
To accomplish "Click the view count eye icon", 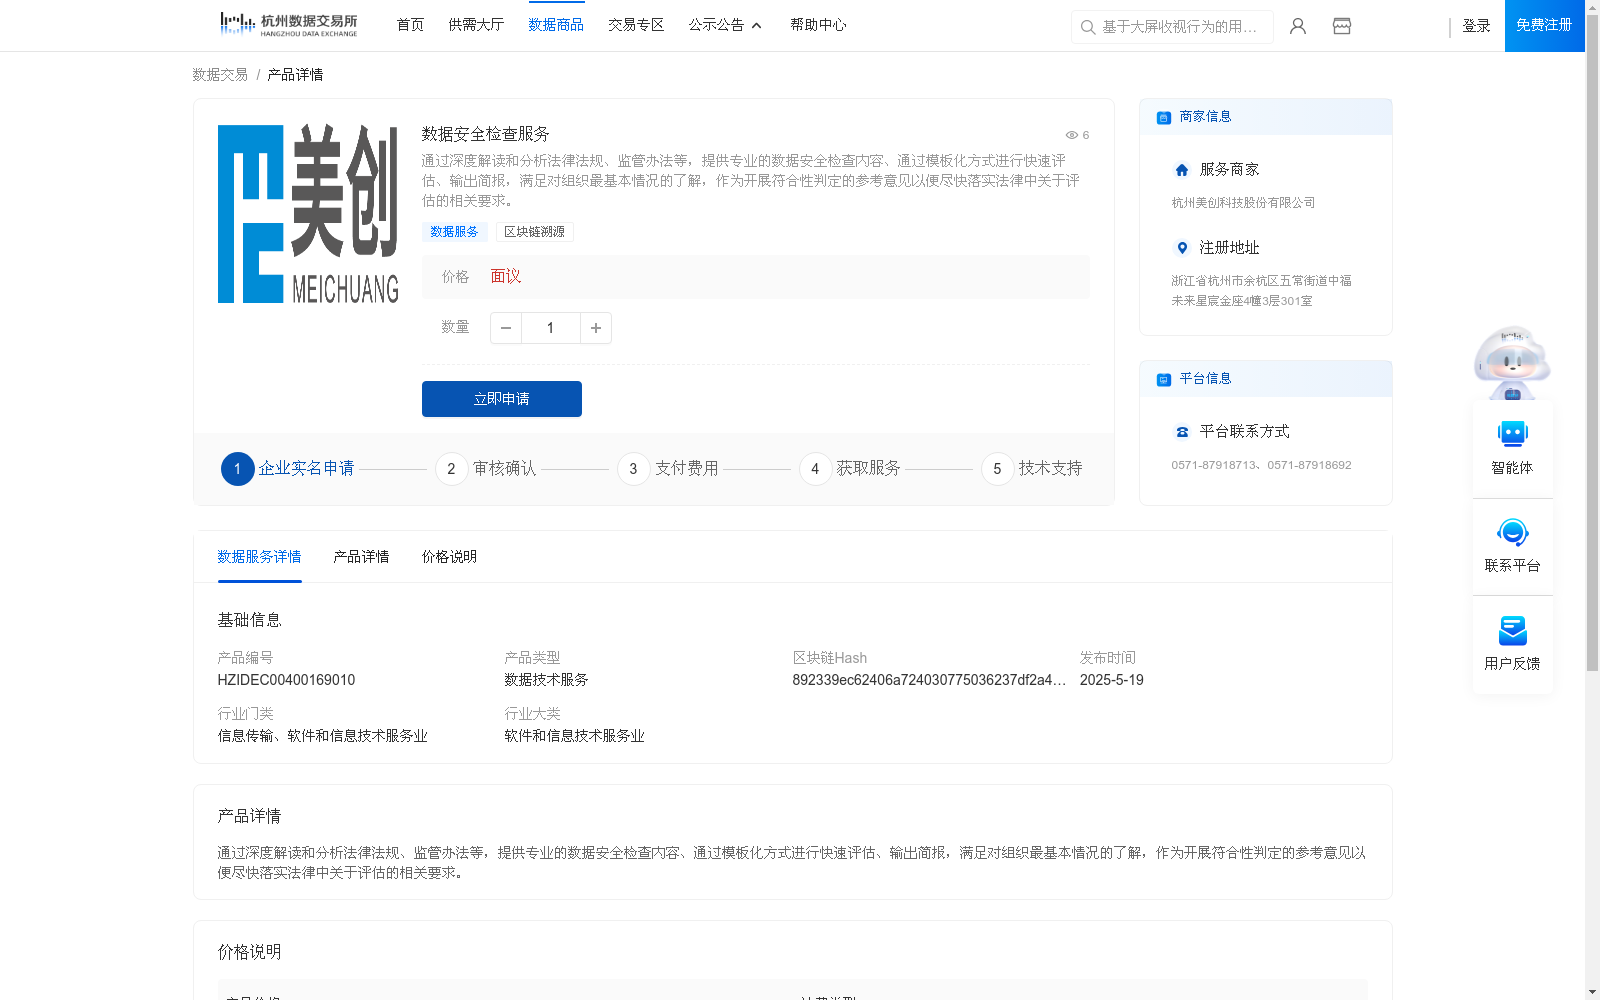I will click(x=1071, y=135).
